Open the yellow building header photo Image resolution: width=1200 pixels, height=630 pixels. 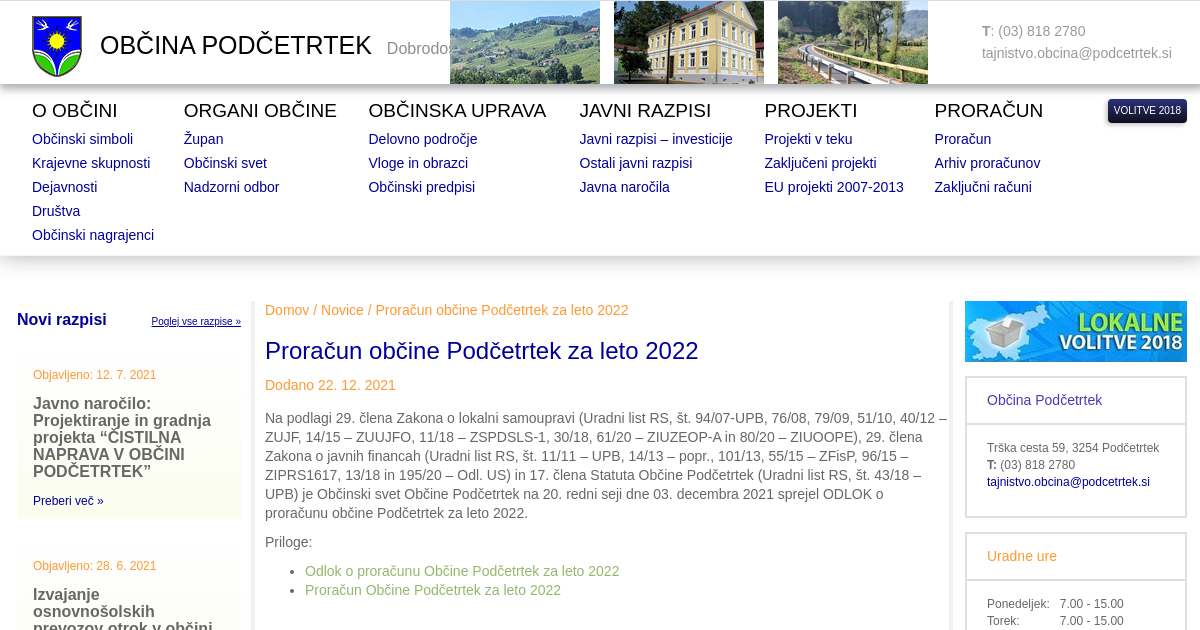(688, 43)
